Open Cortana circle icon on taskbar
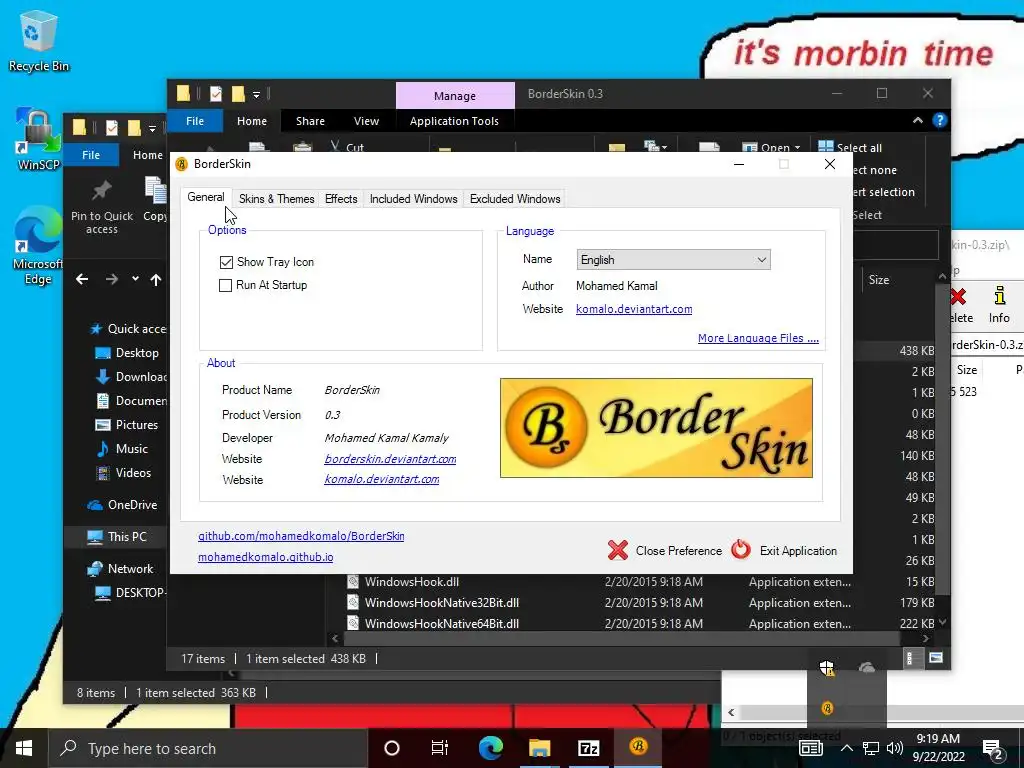The width and height of the screenshot is (1024, 768). coord(391,748)
